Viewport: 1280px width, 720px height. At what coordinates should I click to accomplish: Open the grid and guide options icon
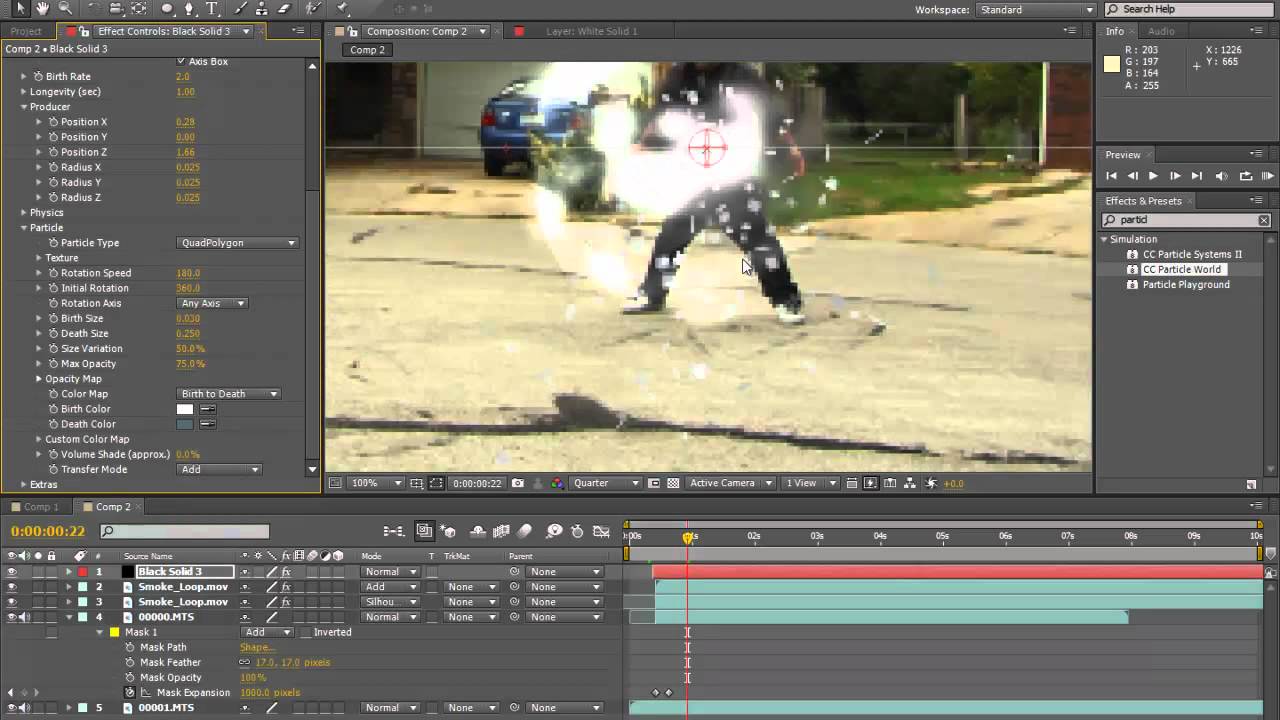[417, 483]
